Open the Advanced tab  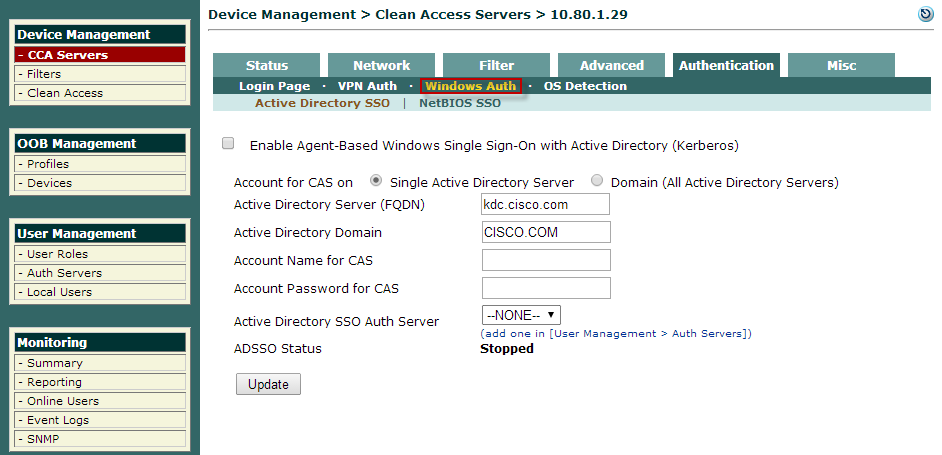612,66
